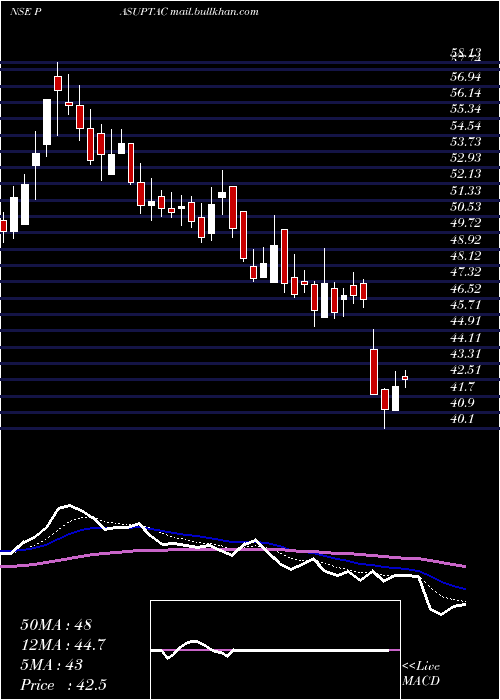Select the 48.12 price axis label
The height and width of the screenshot is (700, 500).
(x=465, y=256)
